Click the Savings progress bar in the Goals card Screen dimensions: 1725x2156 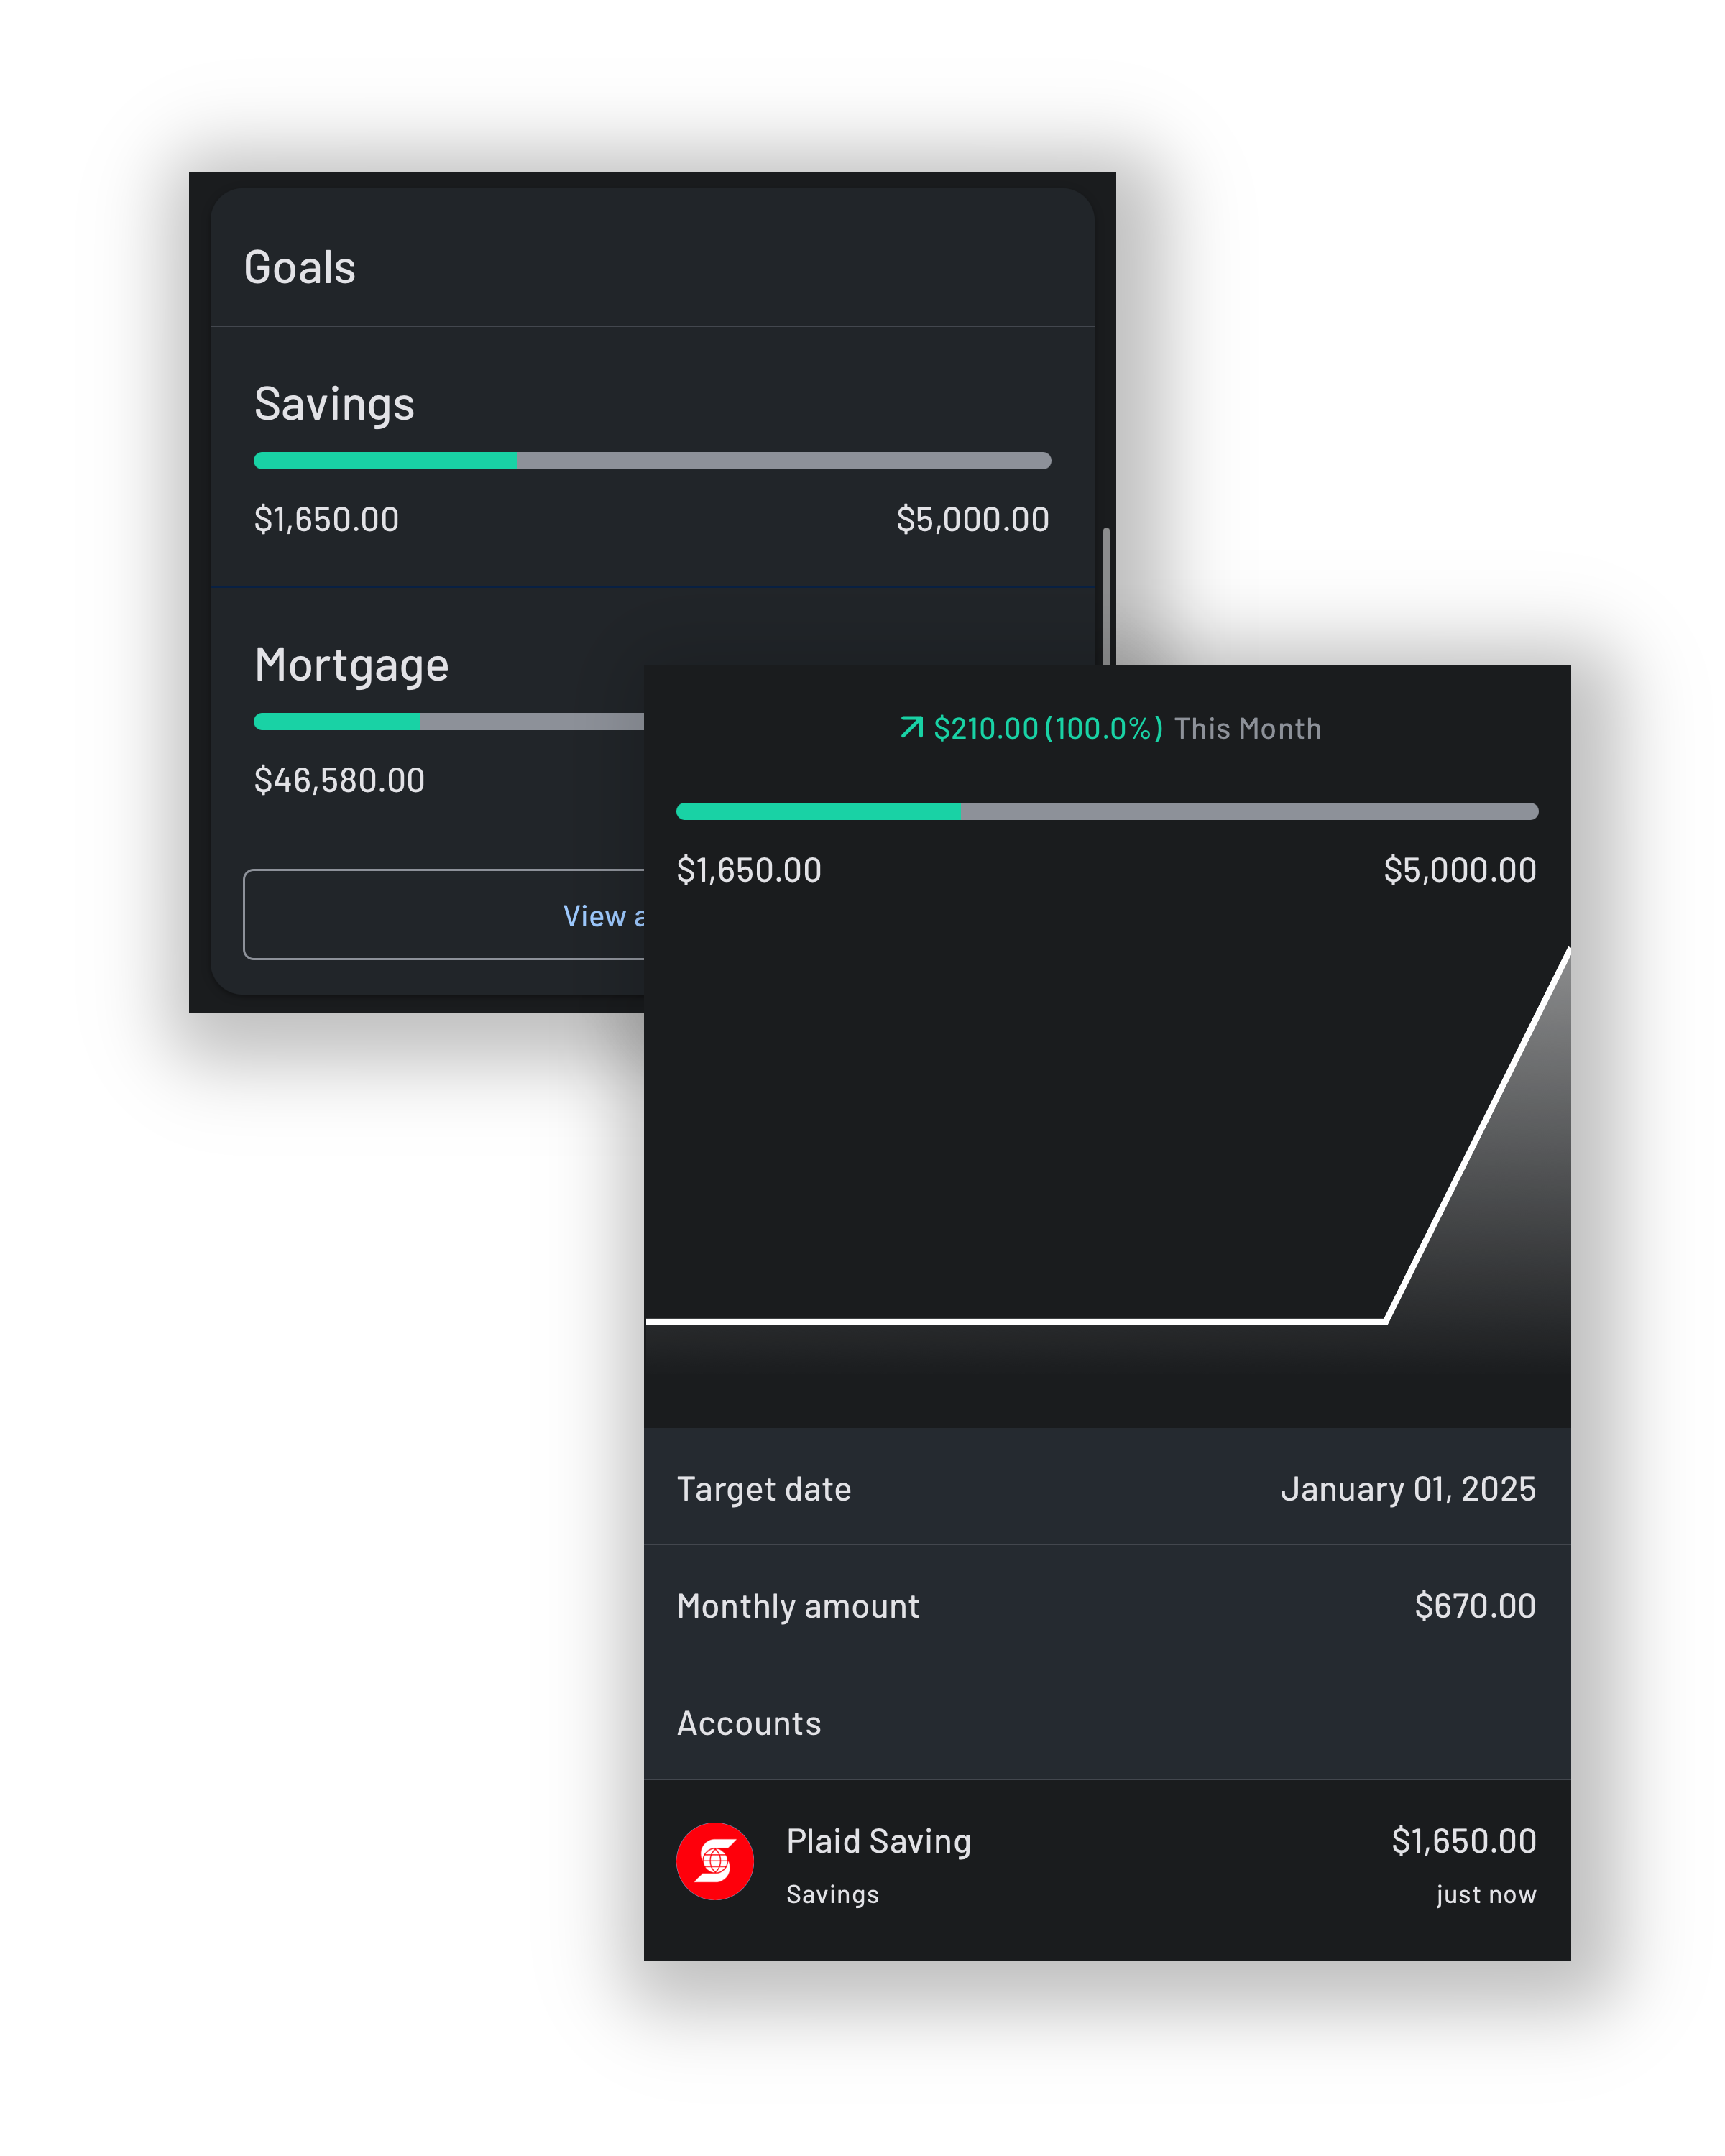tap(652, 461)
